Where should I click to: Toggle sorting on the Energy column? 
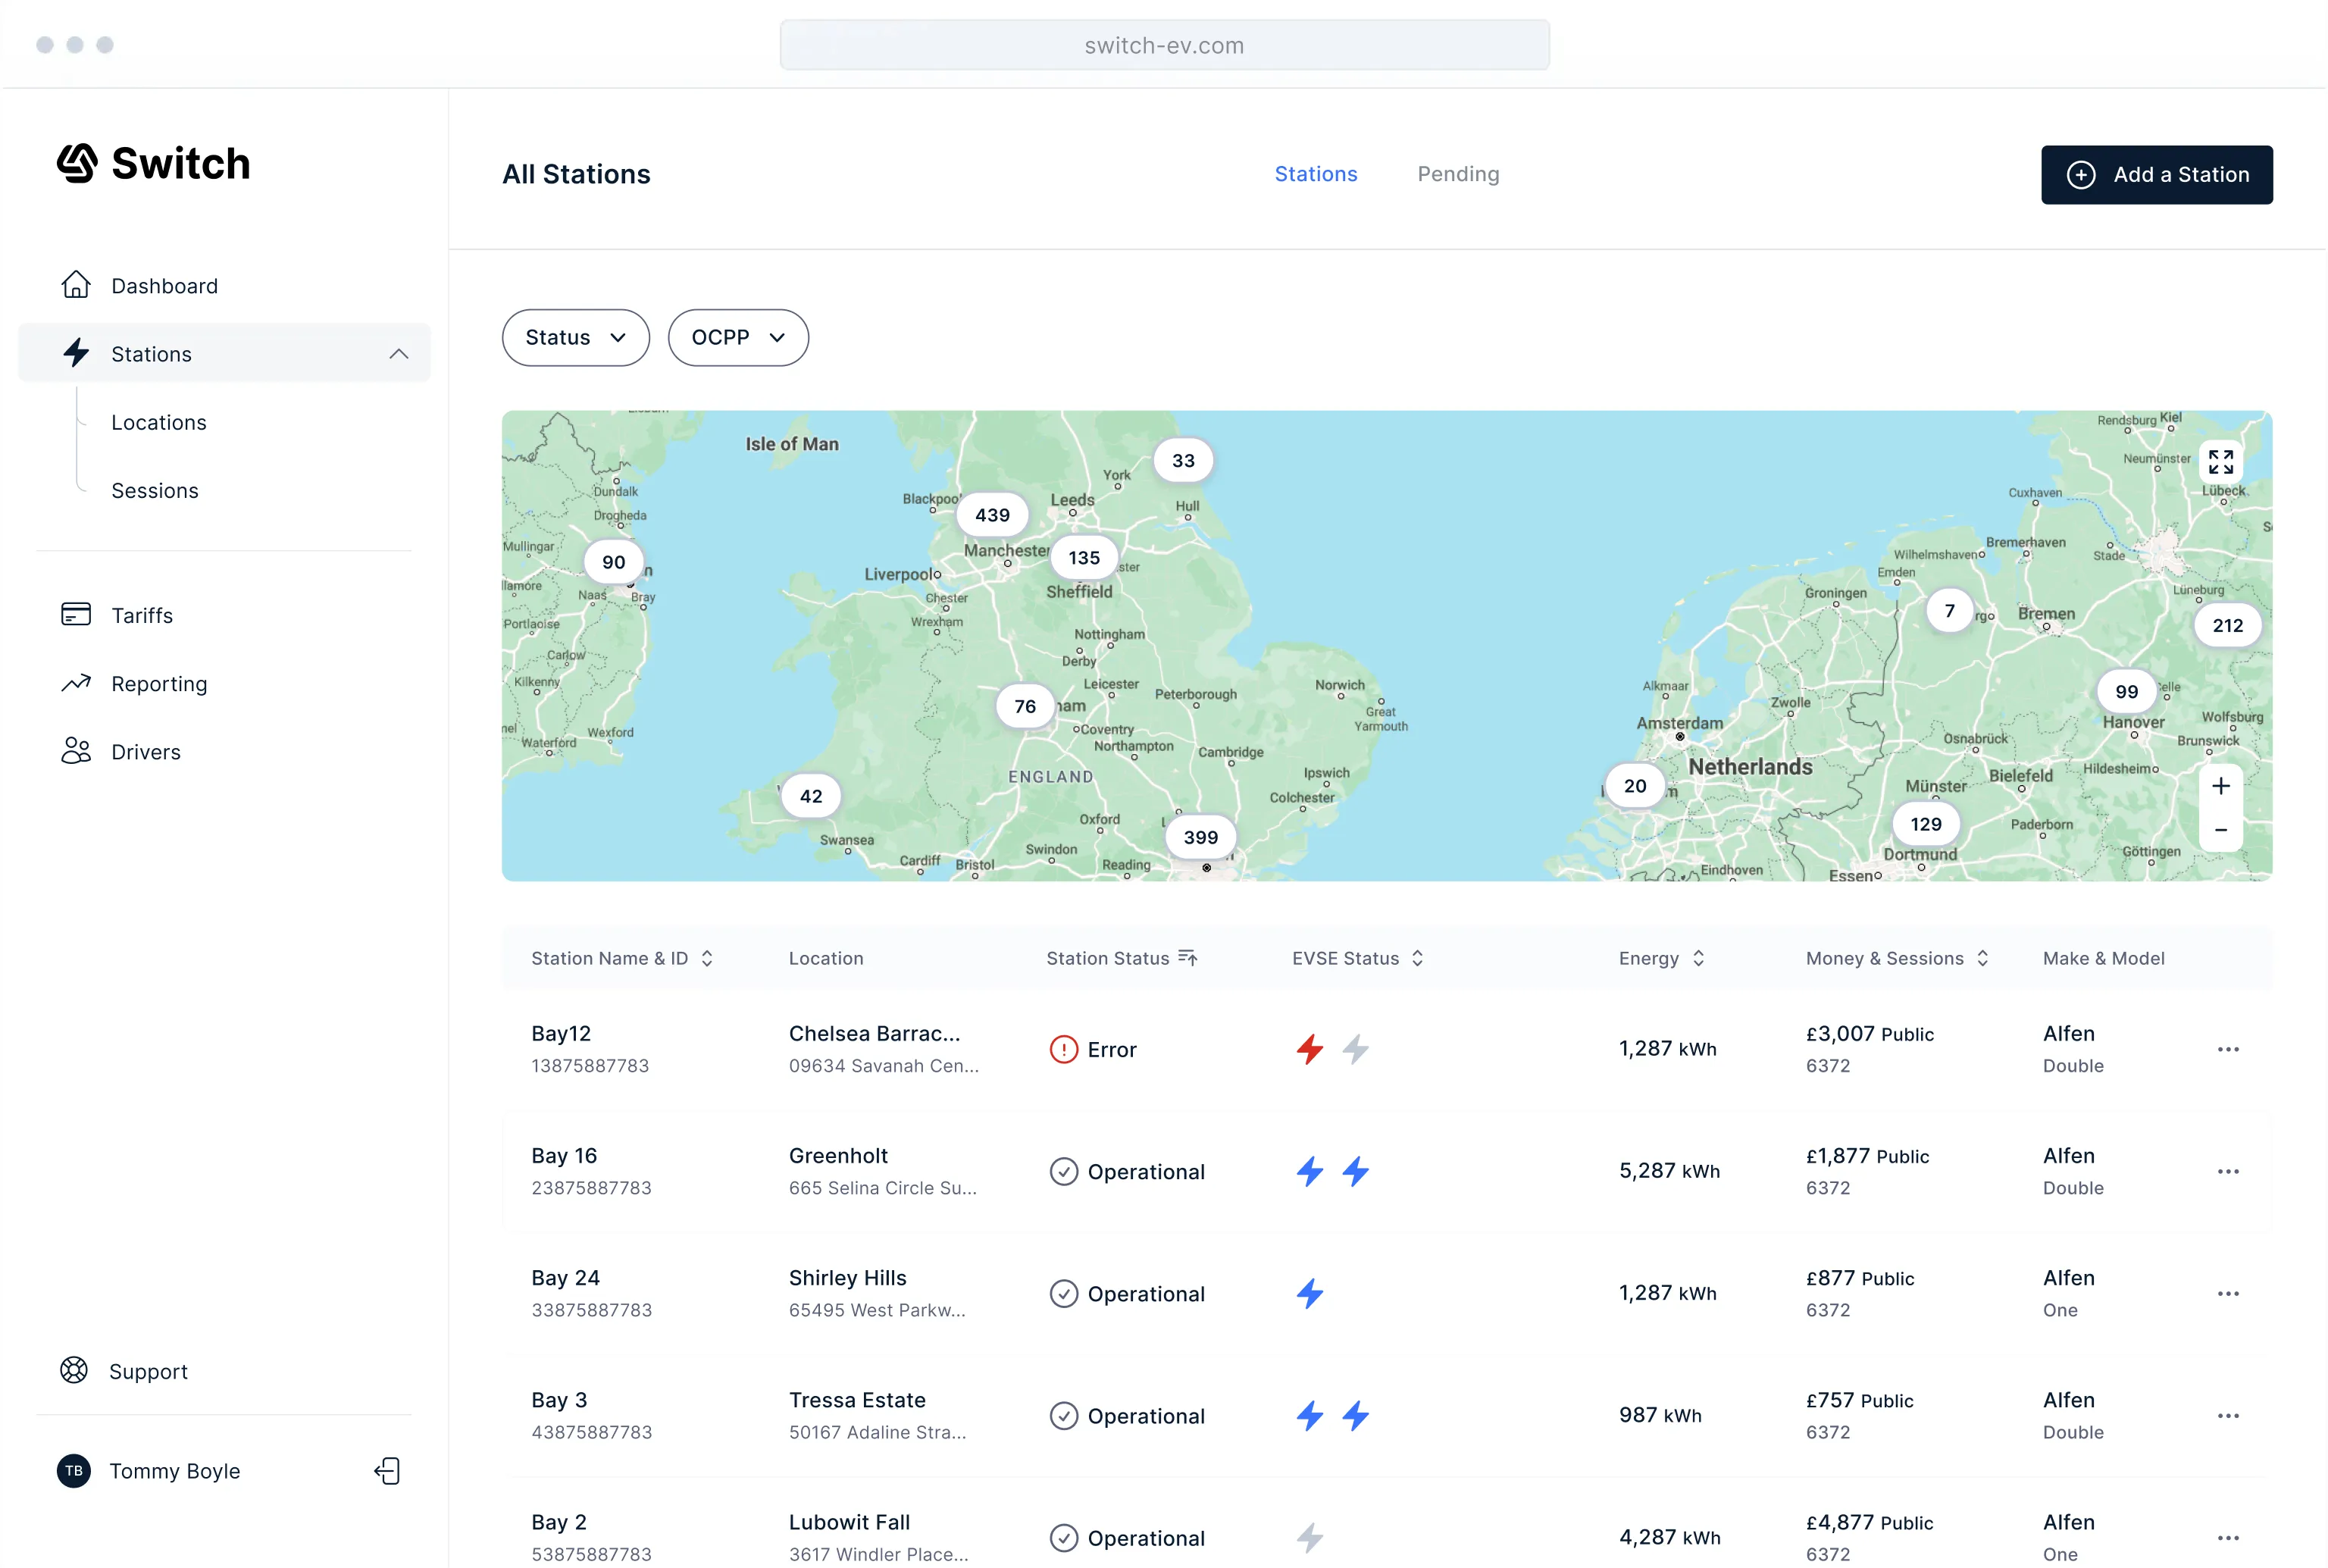tap(1698, 958)
